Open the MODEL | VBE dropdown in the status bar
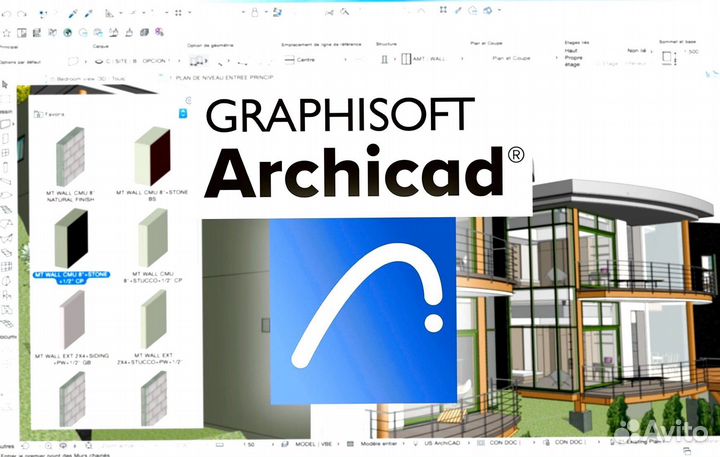 click(x=311, y=444)
